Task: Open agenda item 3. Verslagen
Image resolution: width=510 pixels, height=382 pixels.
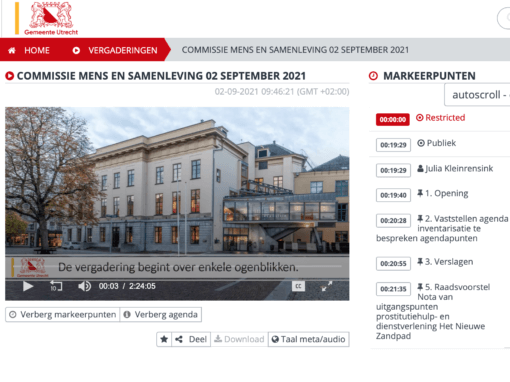Action: (x=449, y=262)
